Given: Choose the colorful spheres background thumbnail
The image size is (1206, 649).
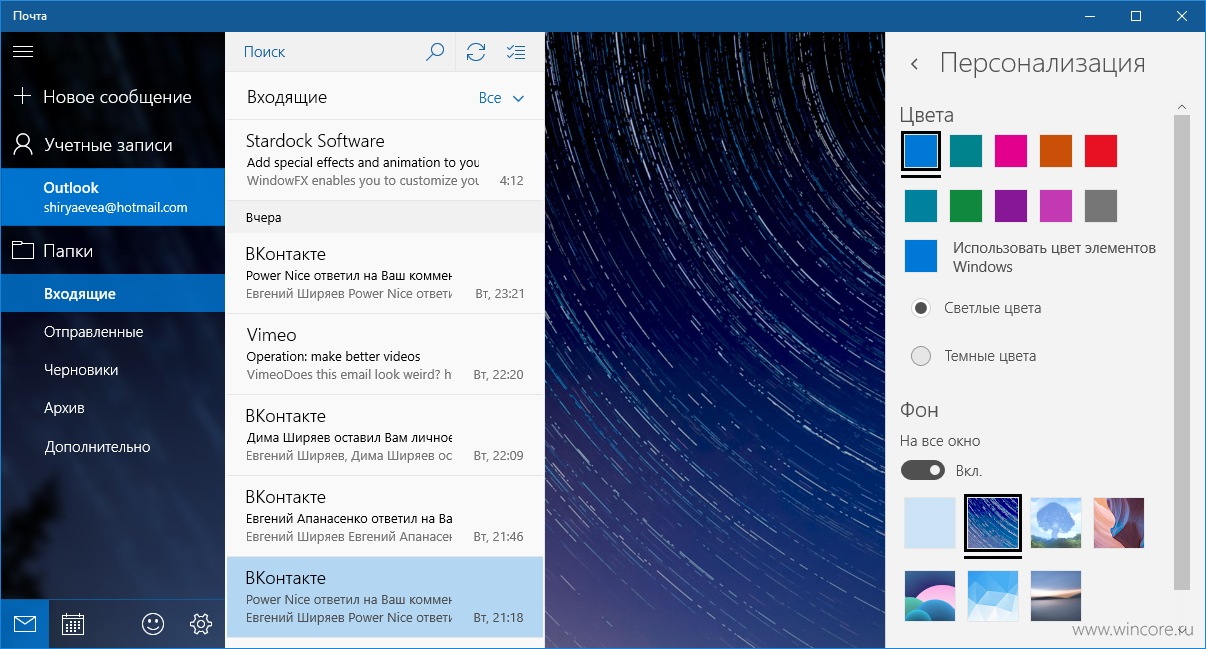Looking at the screenshot, I should tap(930, 596).
